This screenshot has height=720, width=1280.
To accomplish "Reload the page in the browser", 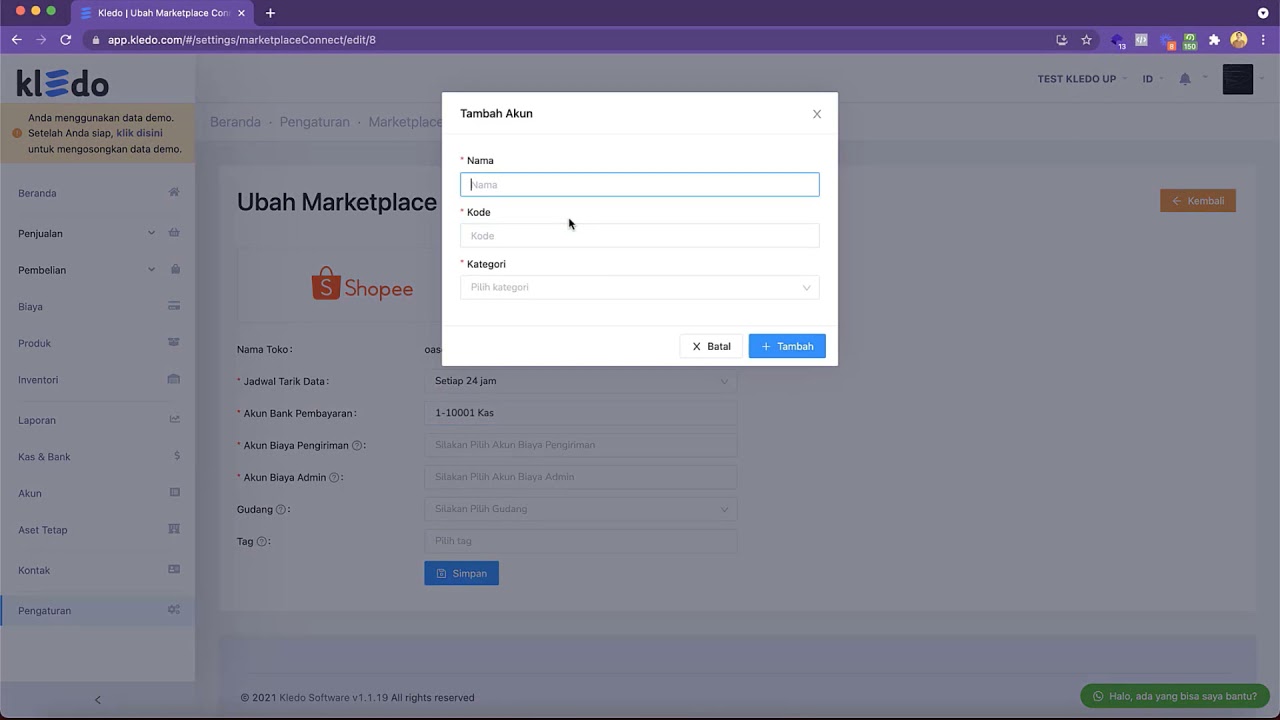I will click(66, 40).
